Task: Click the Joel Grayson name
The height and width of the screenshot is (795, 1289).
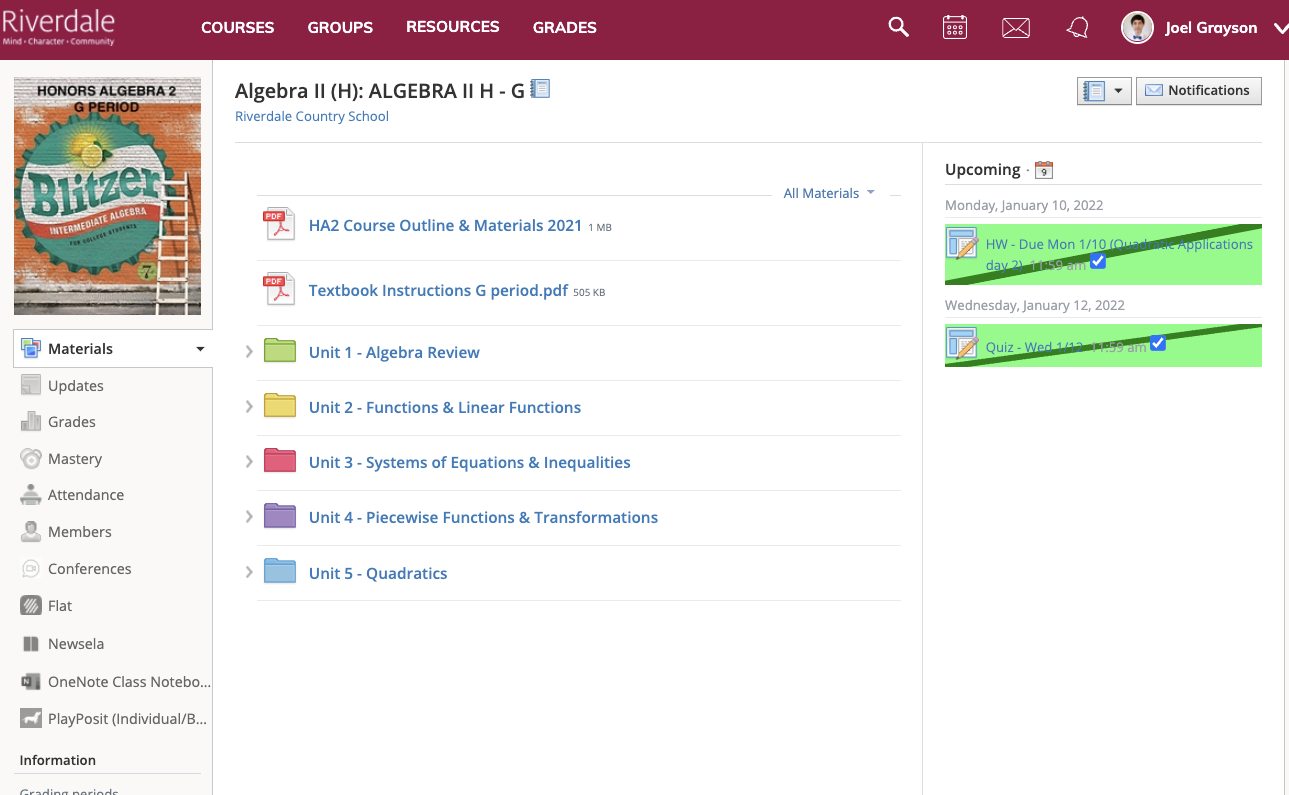Action: pos(1211,28)
